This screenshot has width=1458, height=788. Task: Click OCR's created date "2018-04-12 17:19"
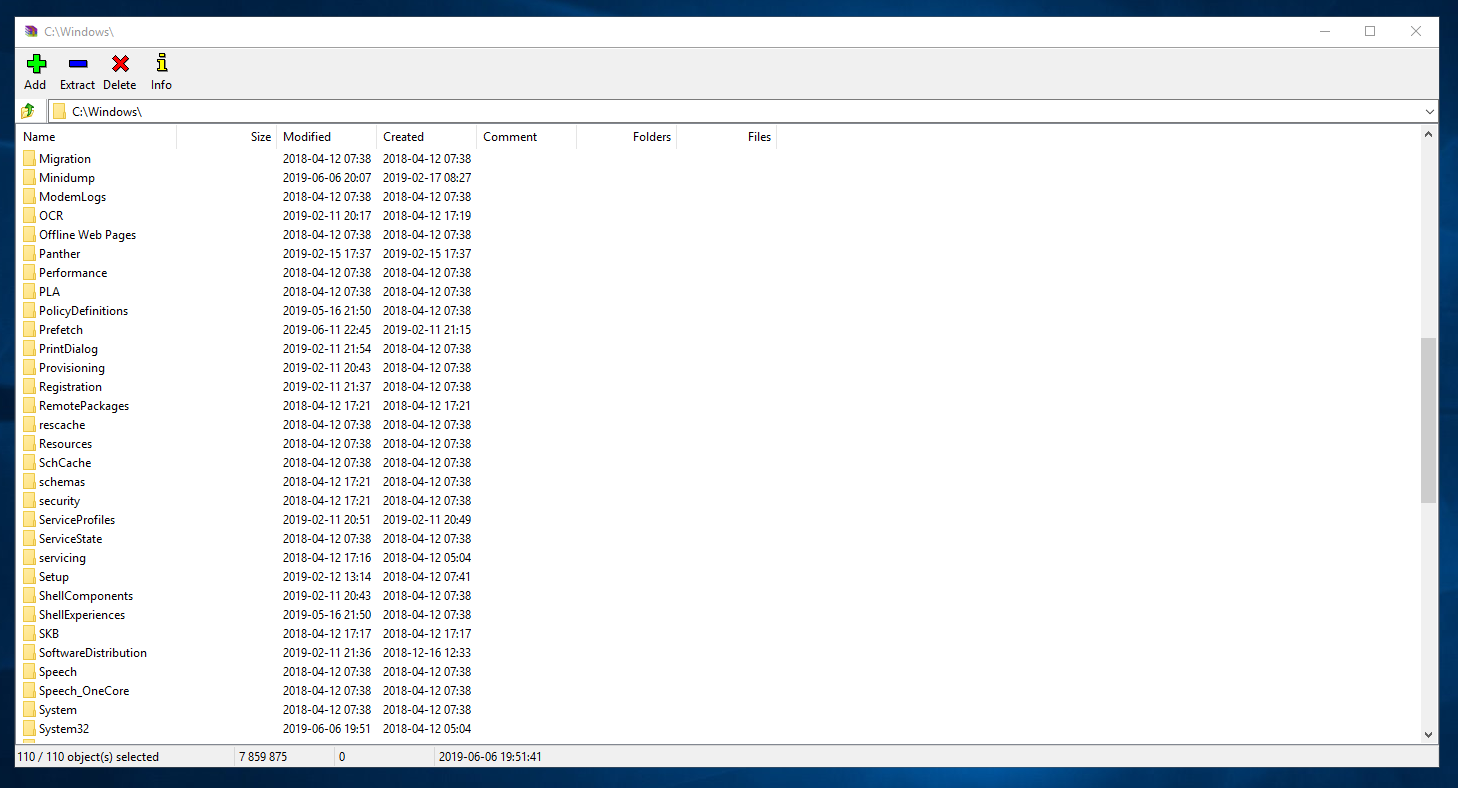(427, 215)
